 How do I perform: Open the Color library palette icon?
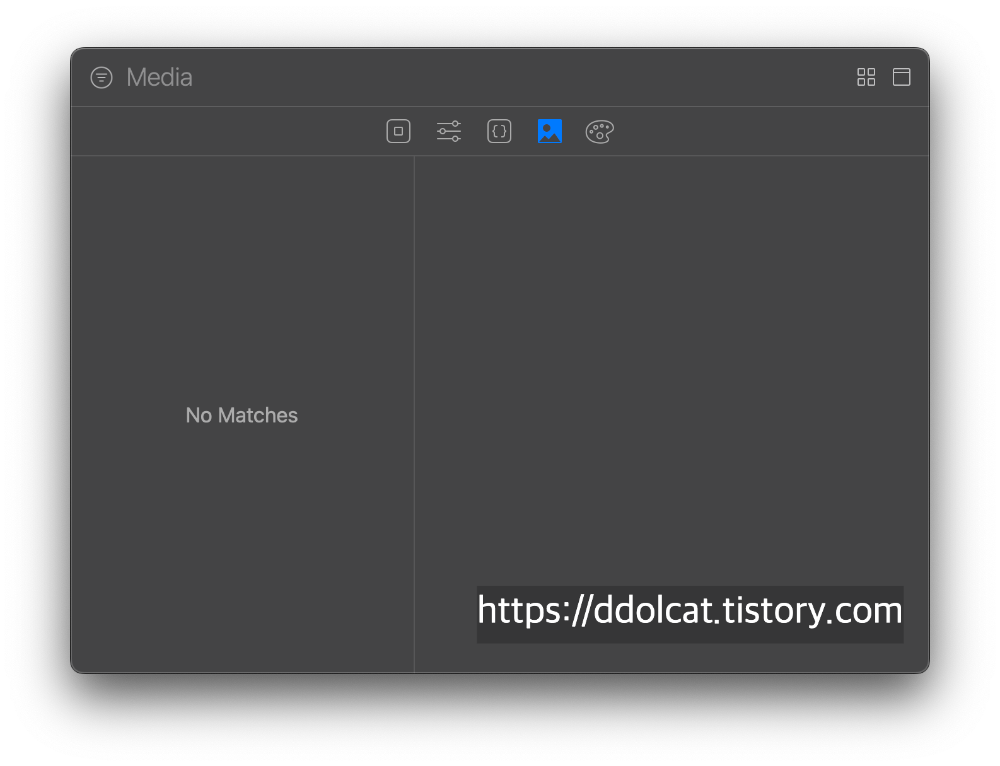point(599,131)
